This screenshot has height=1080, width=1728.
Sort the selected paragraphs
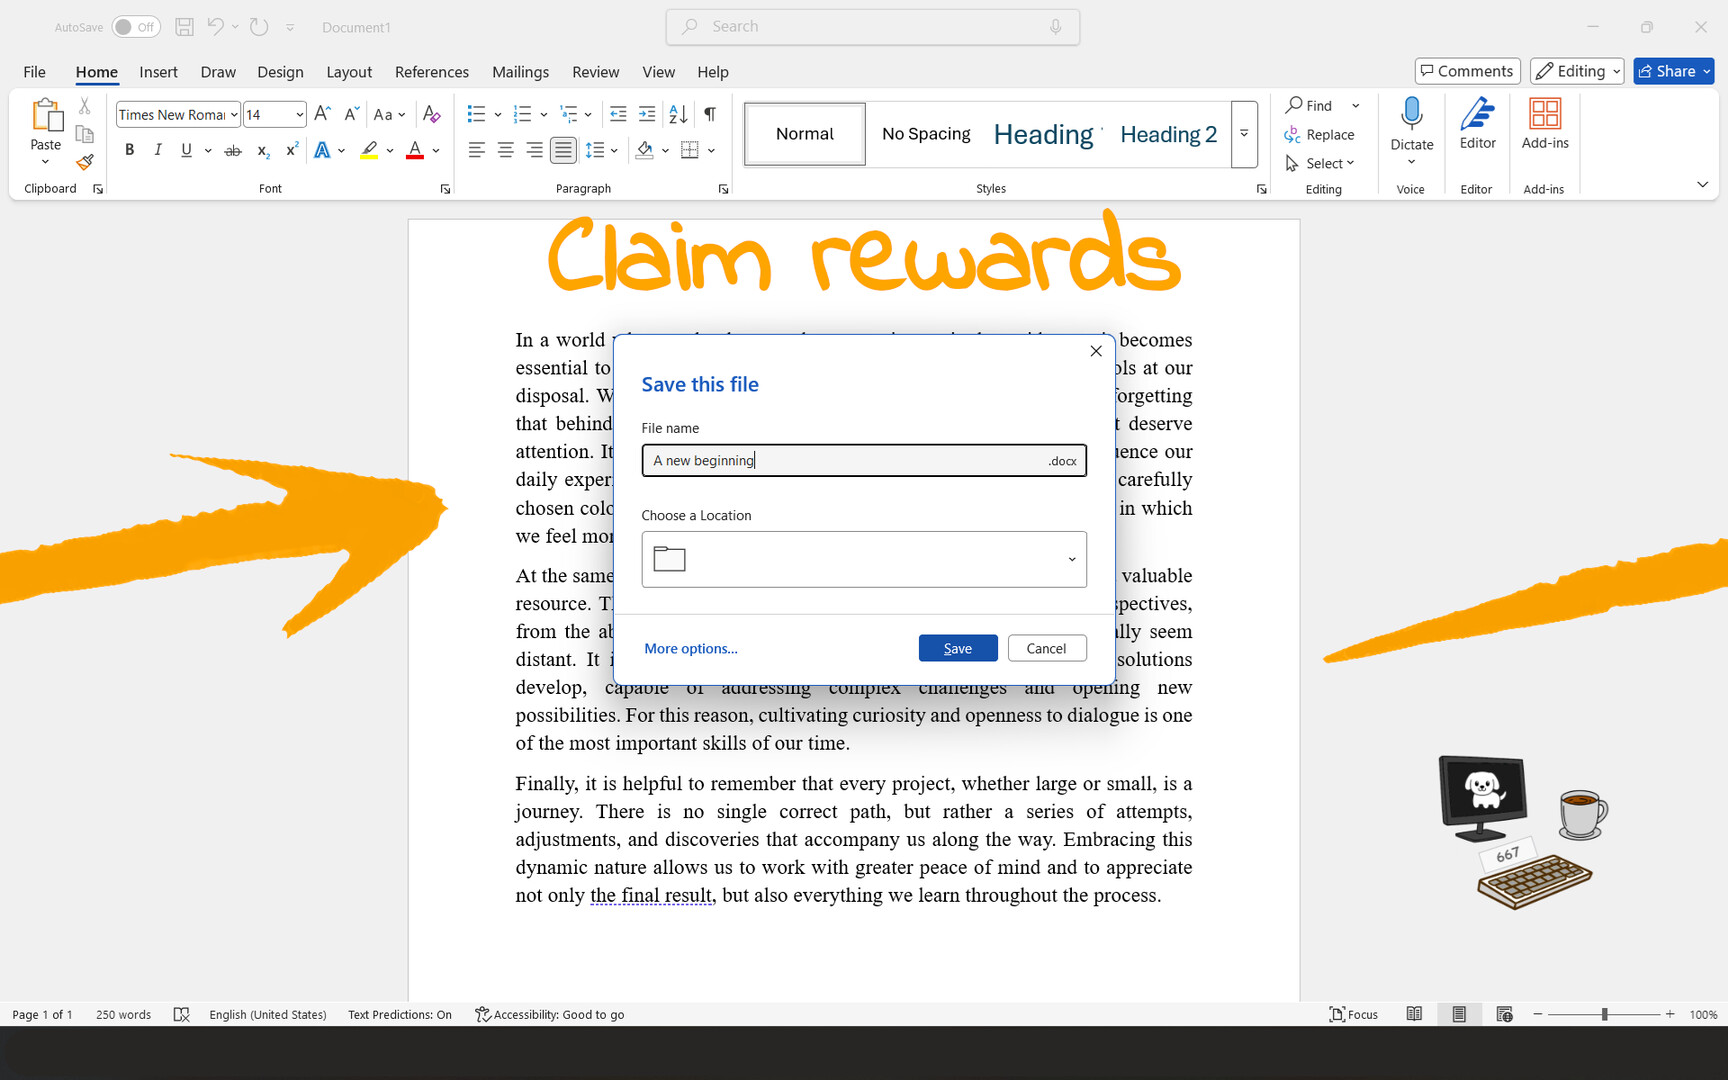(x=678, y=114)
